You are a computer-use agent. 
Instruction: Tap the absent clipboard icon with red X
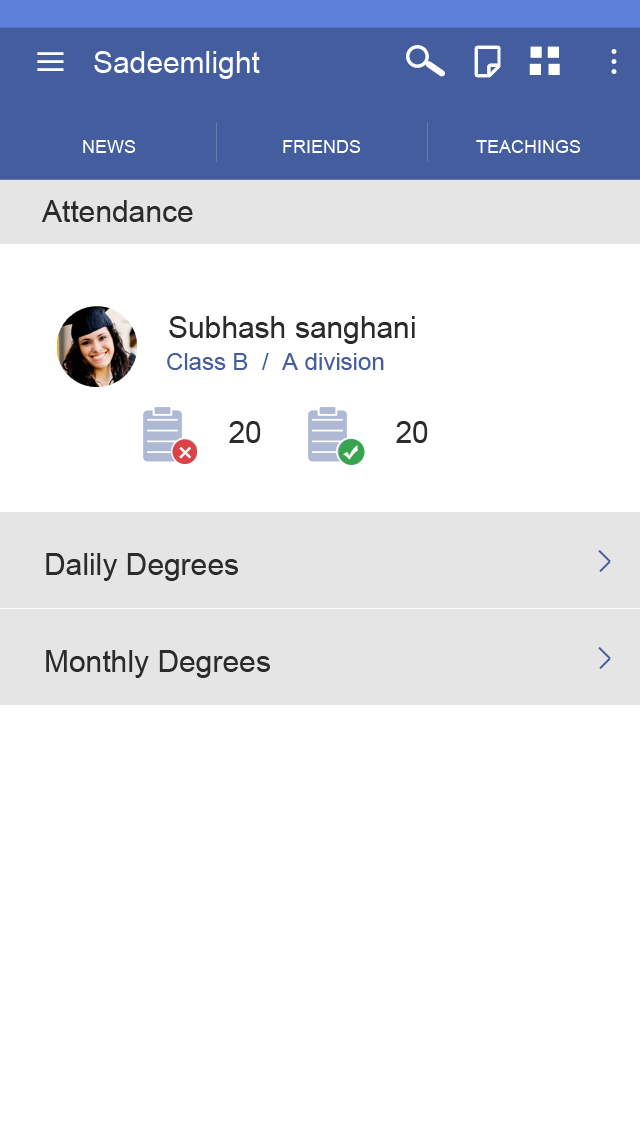tap(170, 435)
